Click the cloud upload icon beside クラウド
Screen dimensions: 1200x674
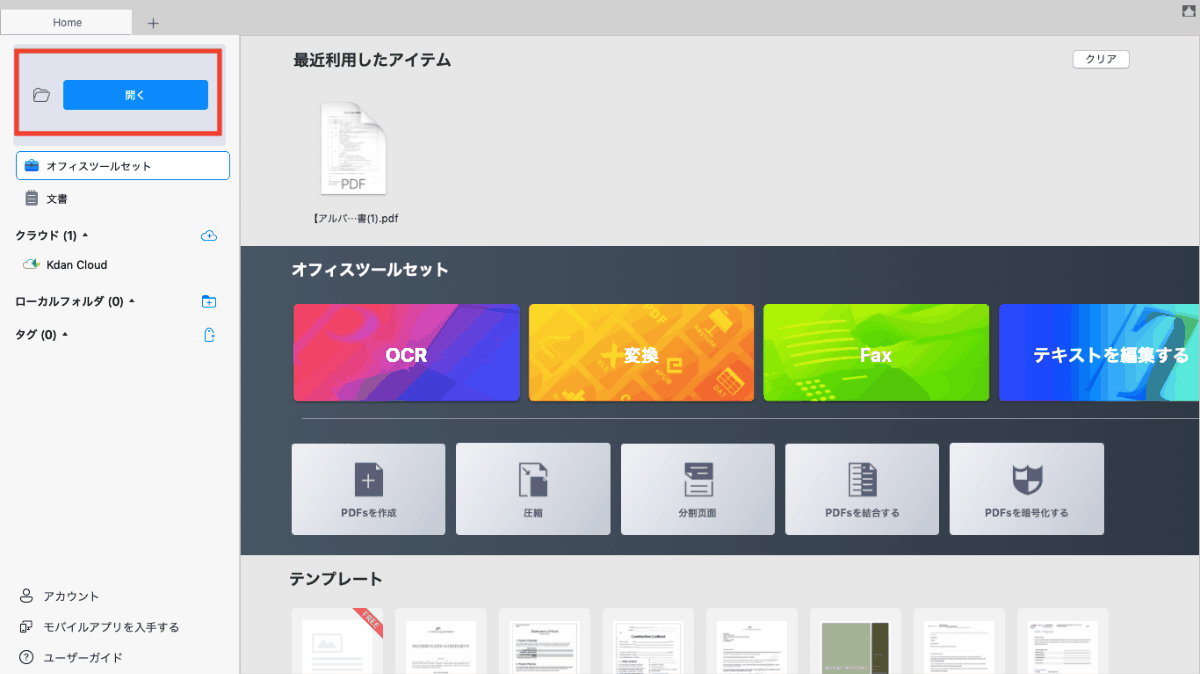click(209, 236)
